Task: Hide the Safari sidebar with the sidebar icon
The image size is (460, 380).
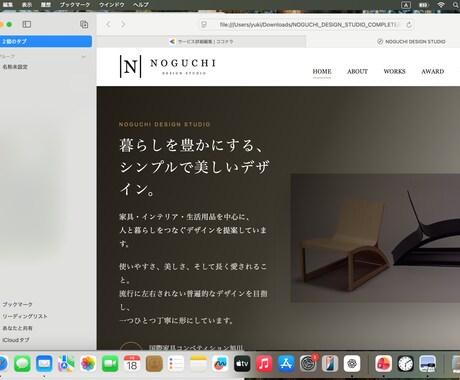Action: [27, 24]
